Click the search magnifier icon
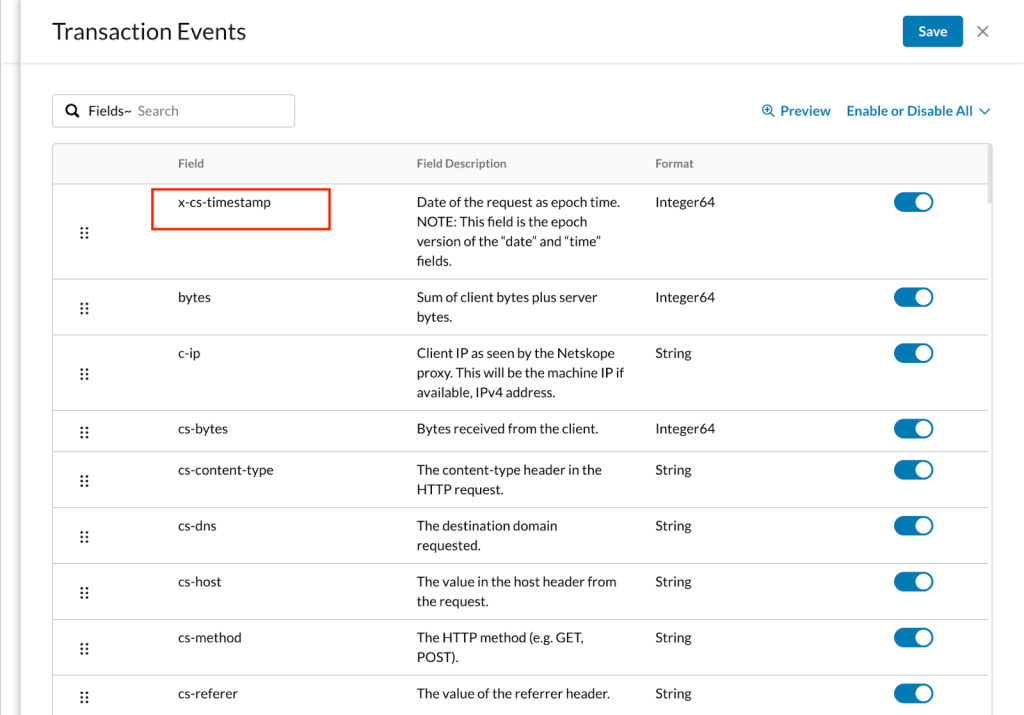The height and width of the screenshot is (715, 1024). (72, 111)
